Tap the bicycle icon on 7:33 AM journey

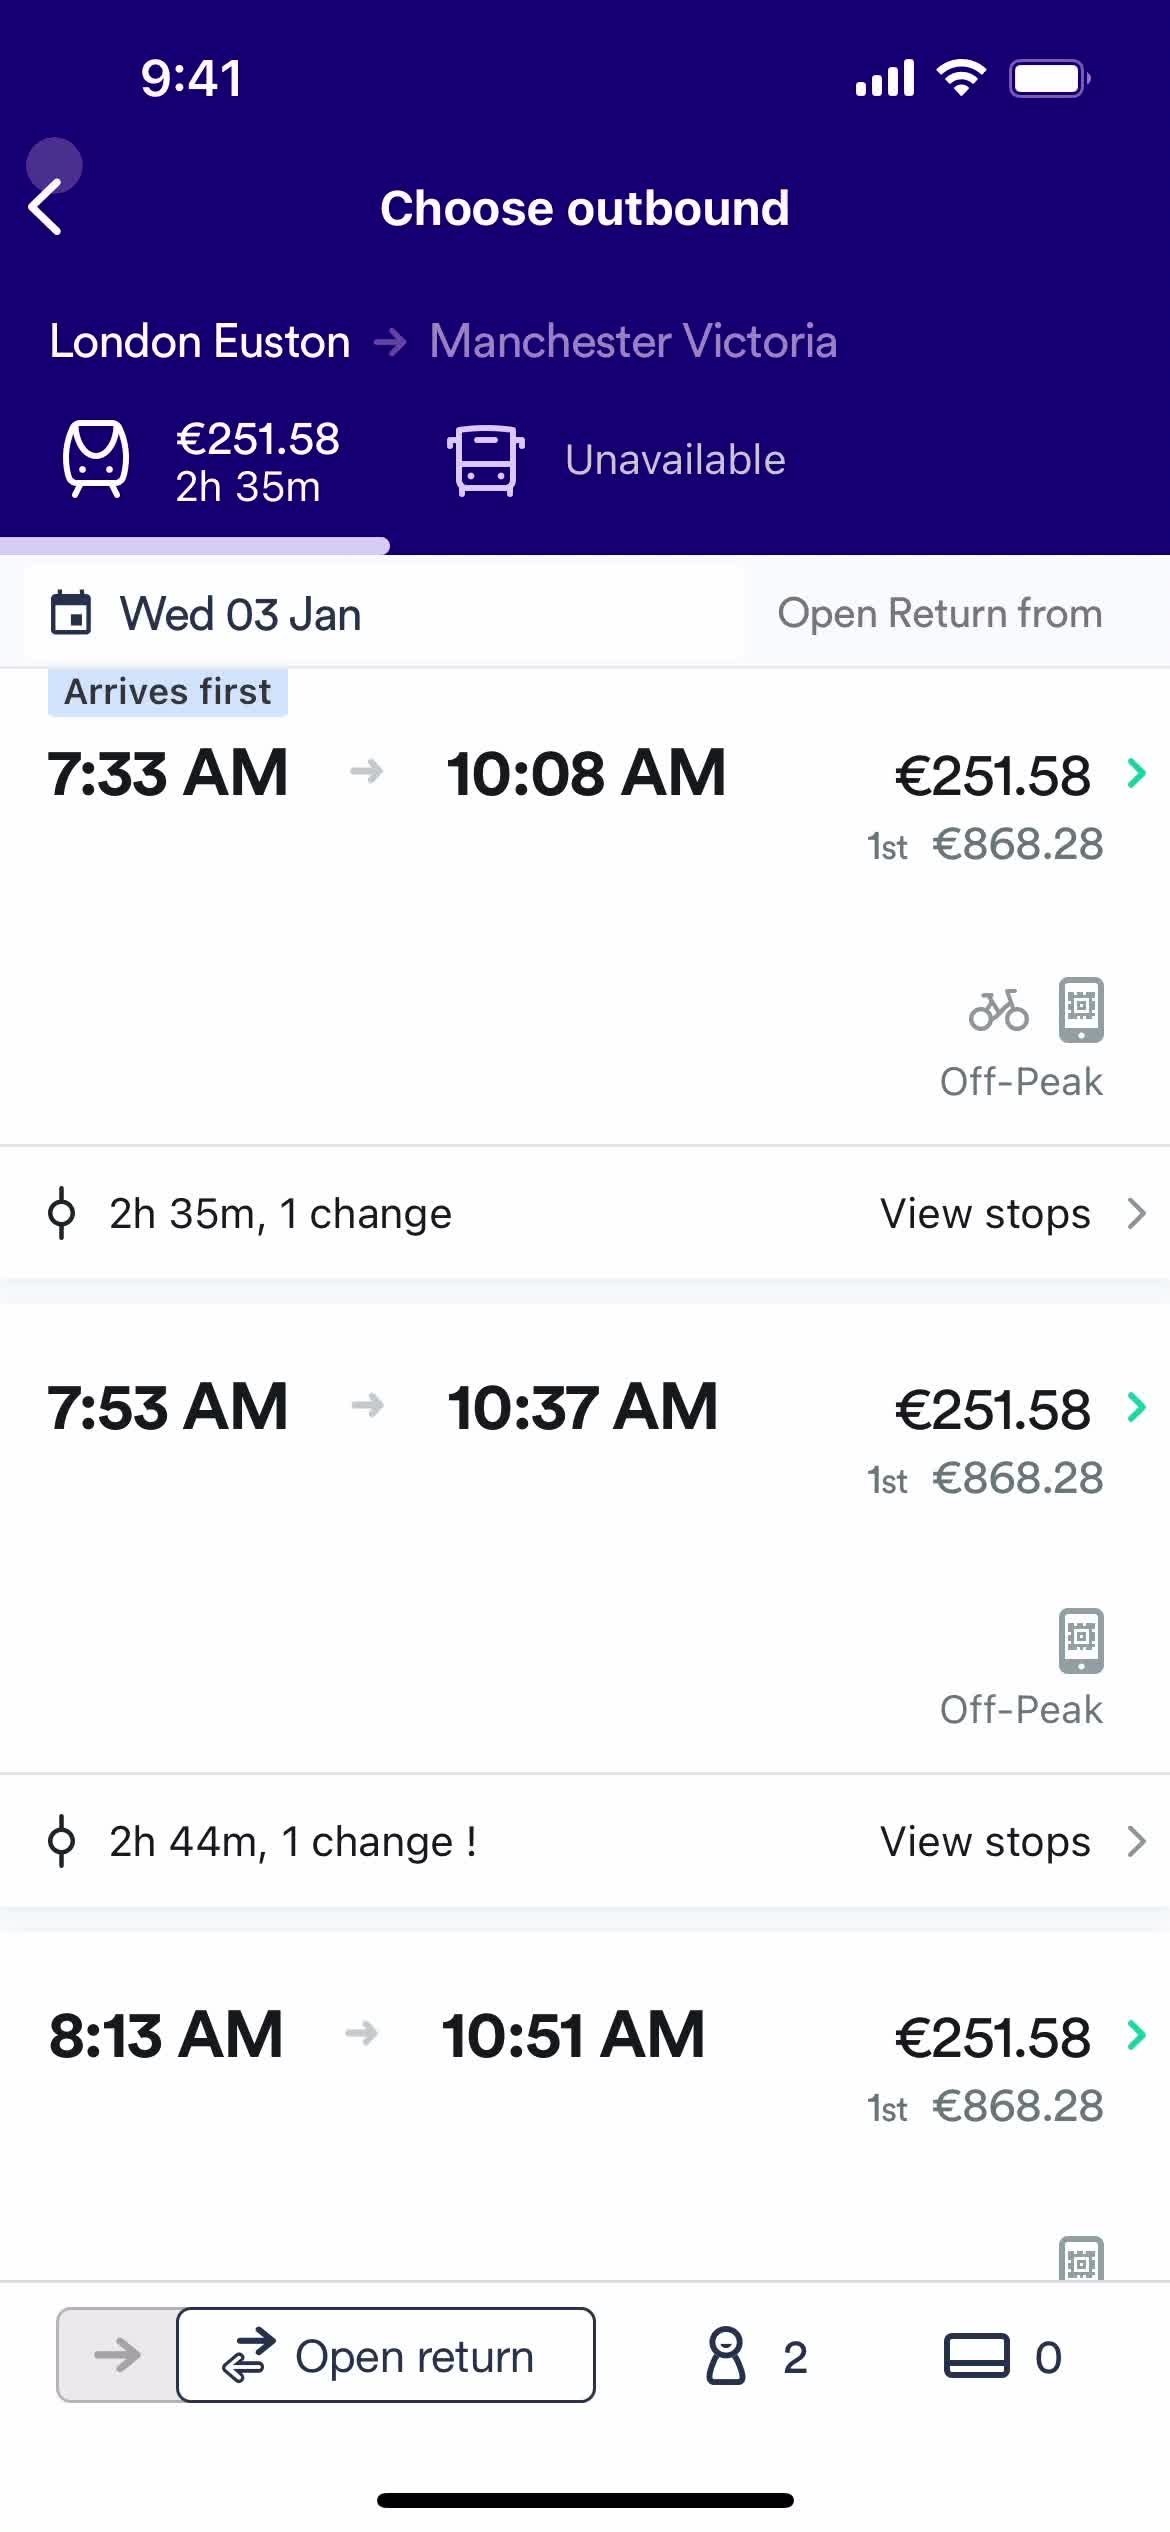pyautogui.click(x=998, y=1010)
